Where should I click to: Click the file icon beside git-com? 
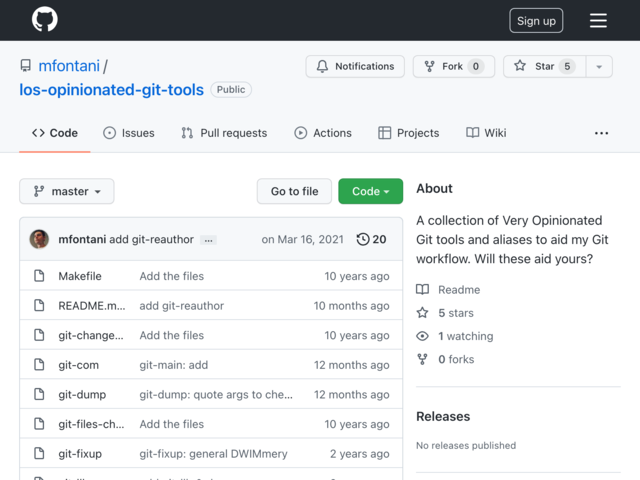tap(39, 364)
